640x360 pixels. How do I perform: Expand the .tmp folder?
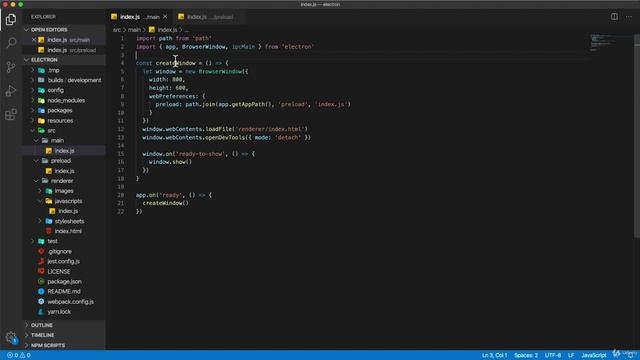(x=33, y=70)
